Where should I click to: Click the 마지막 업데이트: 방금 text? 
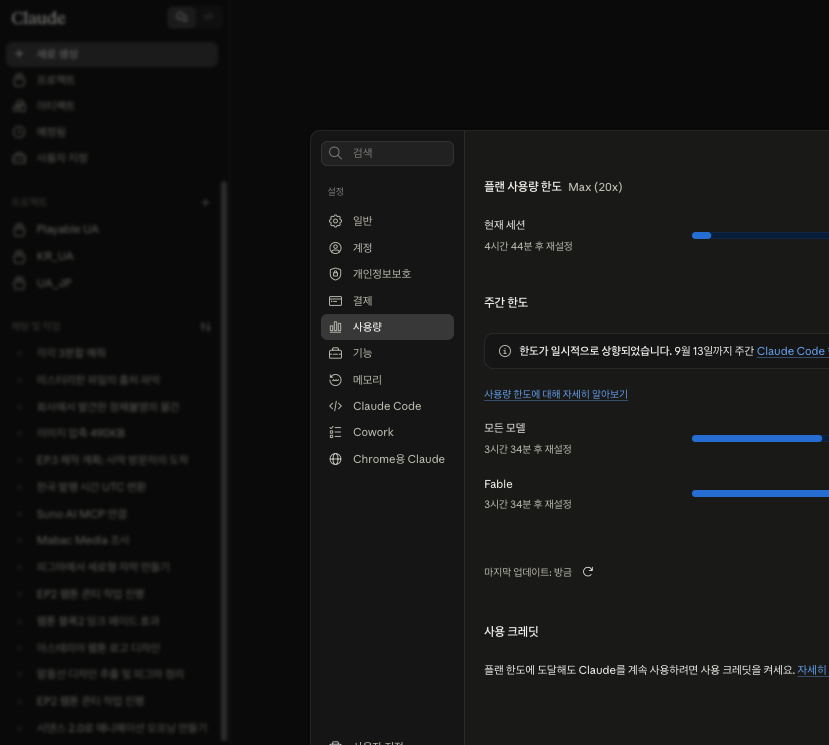coord(528,572)
